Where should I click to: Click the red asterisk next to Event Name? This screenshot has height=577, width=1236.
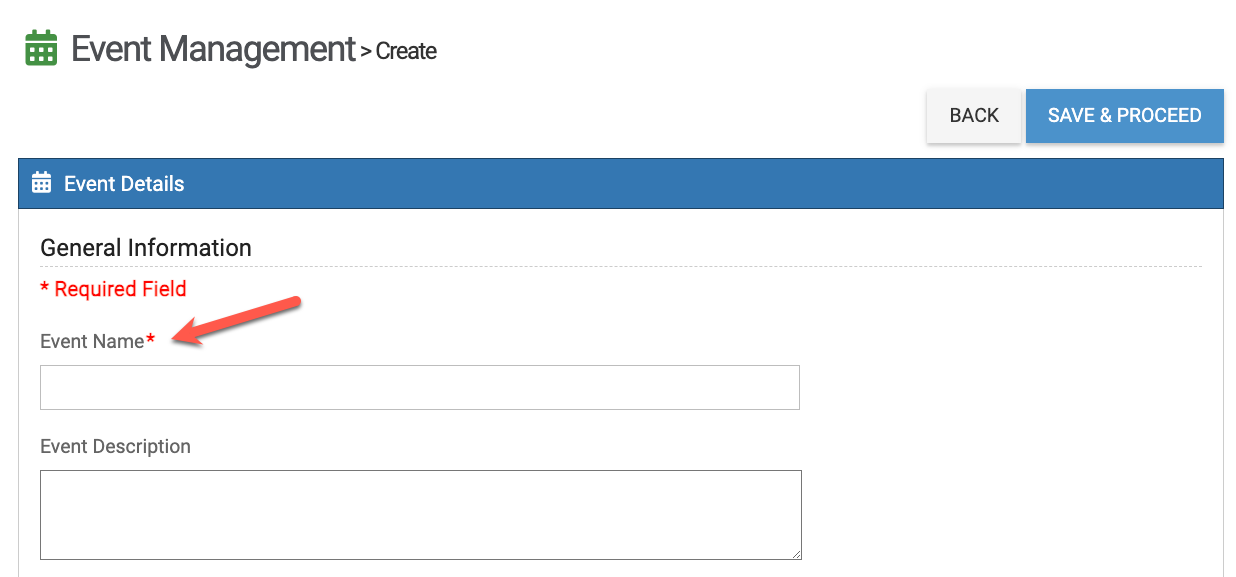click(151, 341)
